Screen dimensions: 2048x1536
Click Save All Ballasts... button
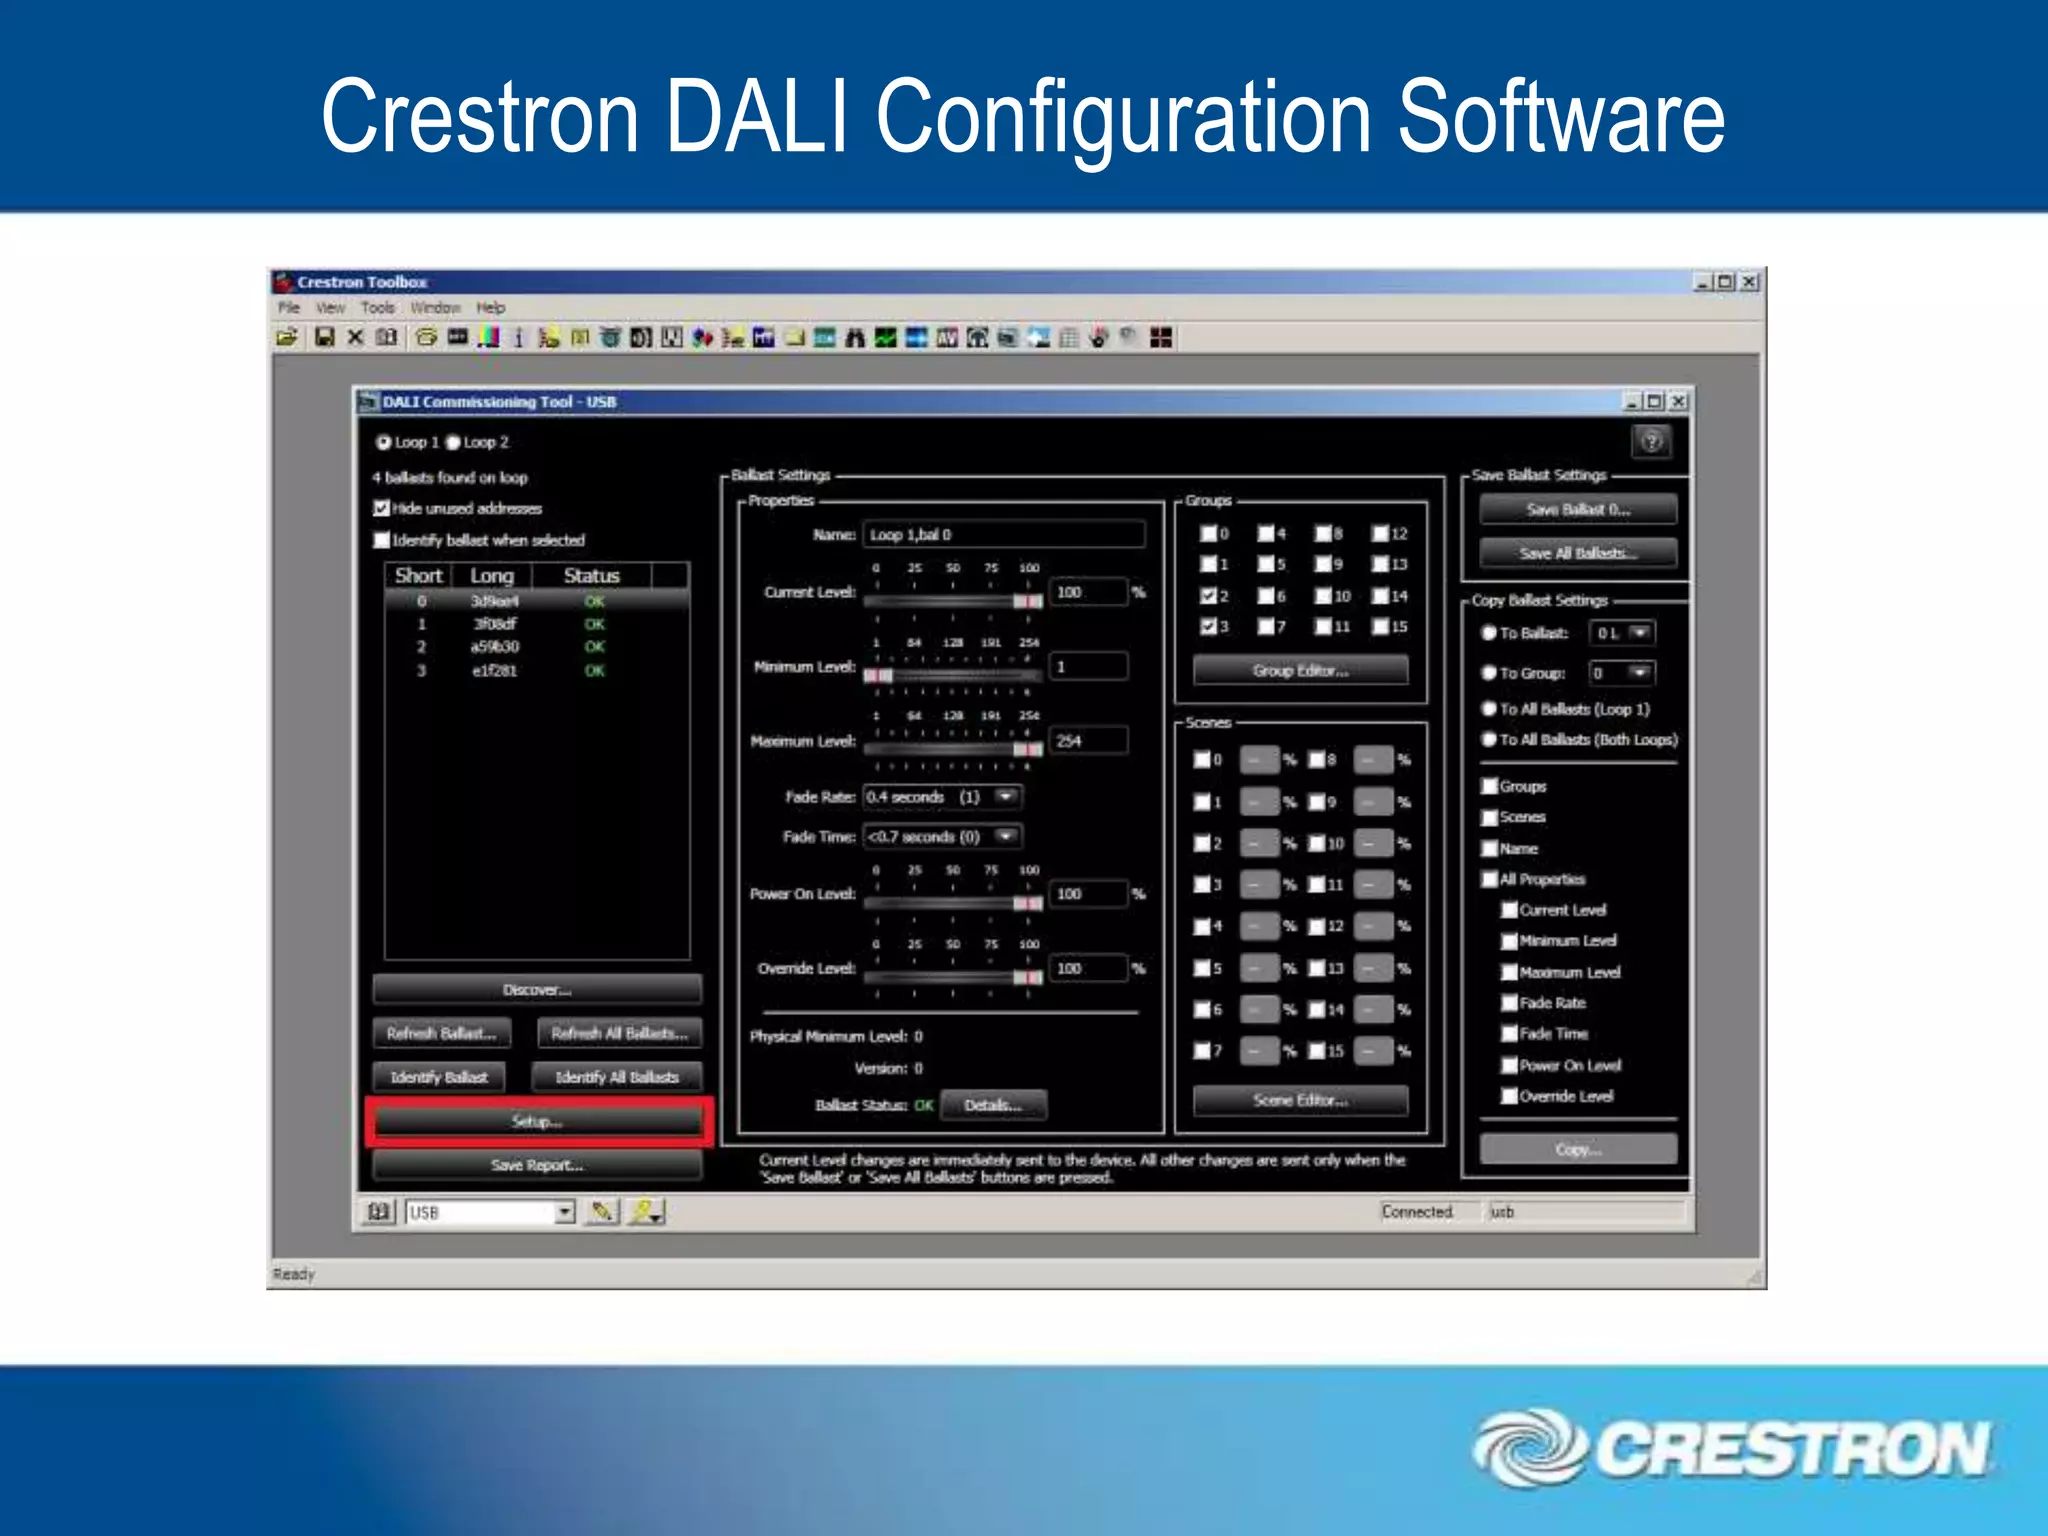[x=1578, y=553]
